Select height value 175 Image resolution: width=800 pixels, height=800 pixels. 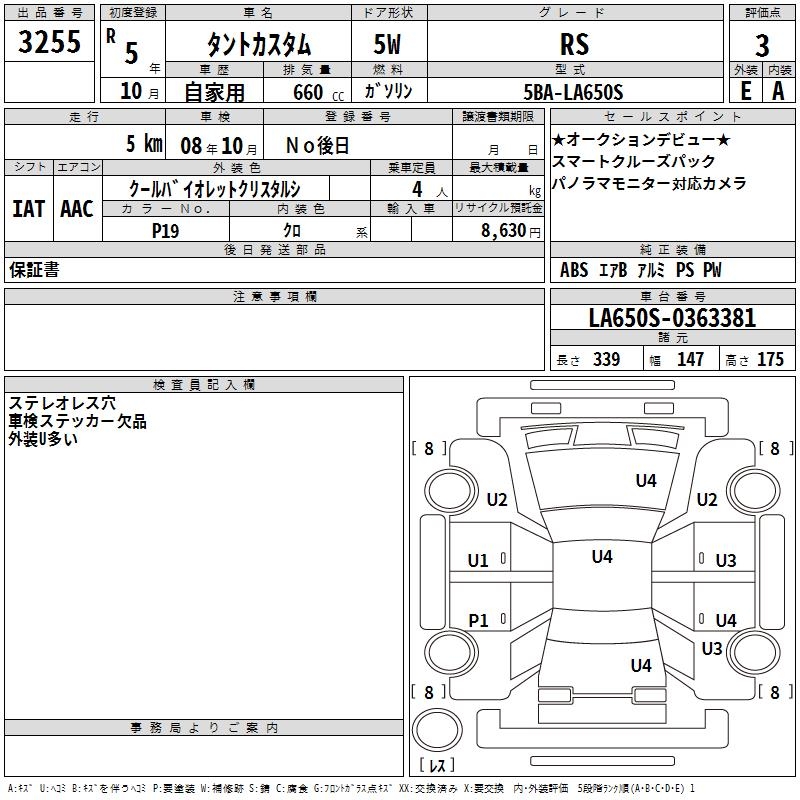coord(770,359)
